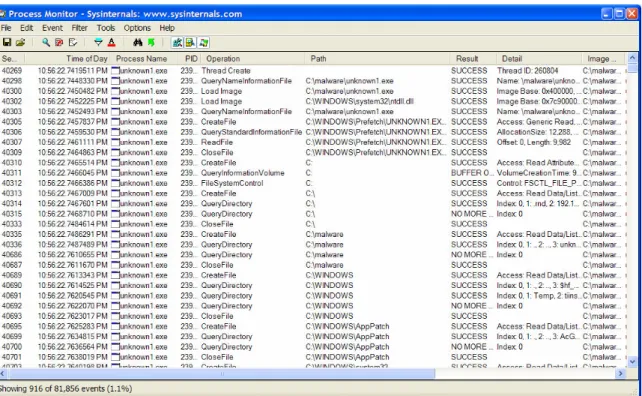Click sequence number 40333
Viewport: 642px width, 396px height.
click(11, 224)
